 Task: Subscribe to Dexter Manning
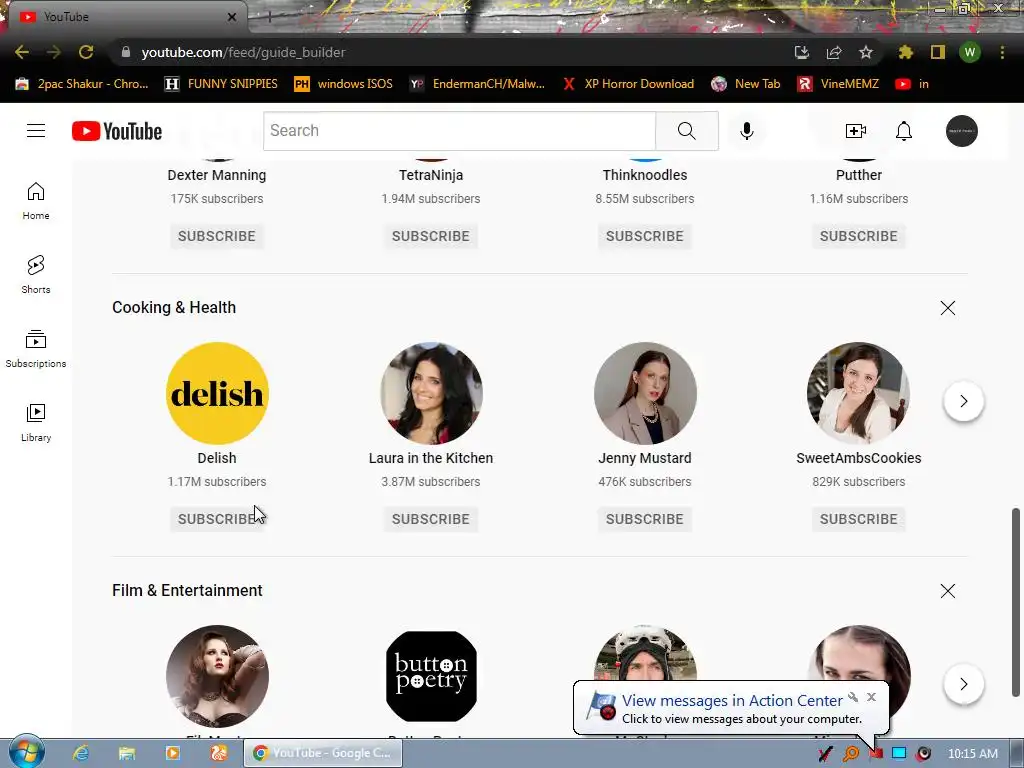click(x=217, y=236)
